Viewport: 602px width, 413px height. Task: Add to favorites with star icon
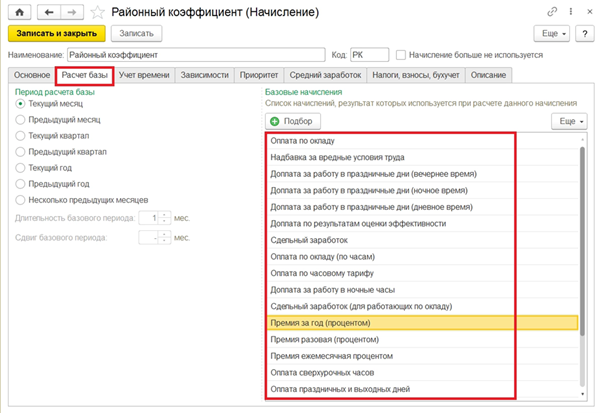(96, 12)
